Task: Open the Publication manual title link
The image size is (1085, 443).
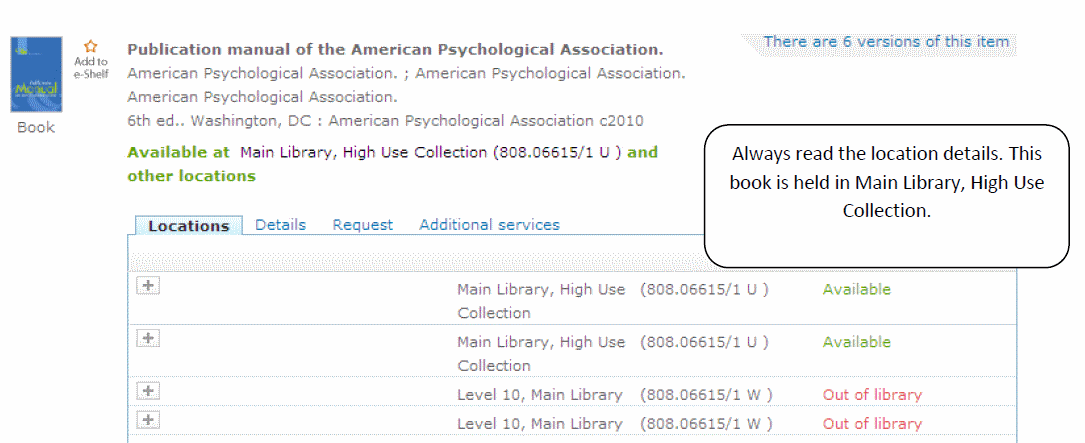Action: (395, 49)
